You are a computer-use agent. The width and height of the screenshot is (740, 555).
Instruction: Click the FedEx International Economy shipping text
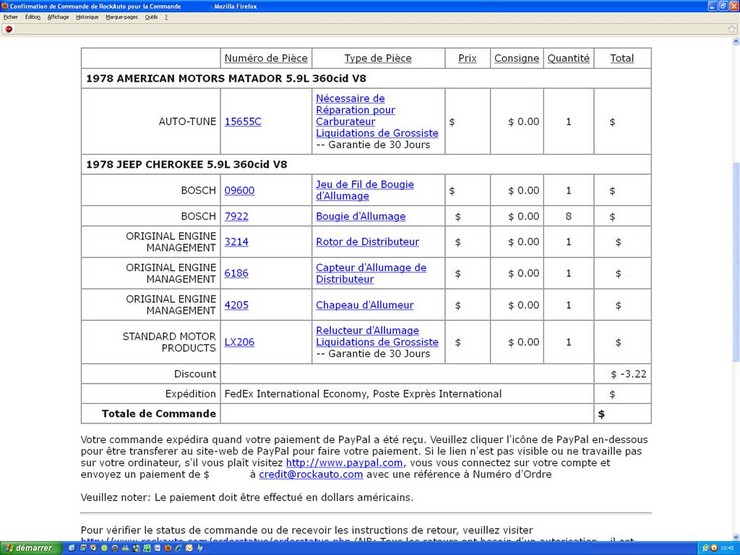[362, 394]
